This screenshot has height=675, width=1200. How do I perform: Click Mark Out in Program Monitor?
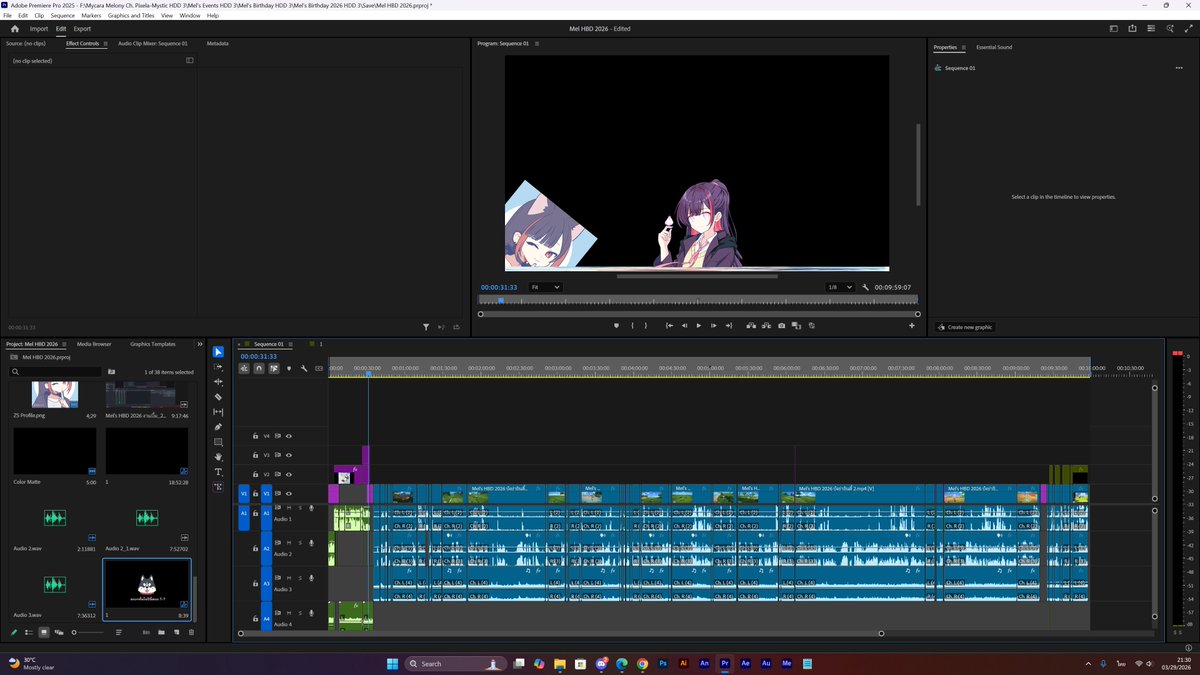click(x=645, y=325)
